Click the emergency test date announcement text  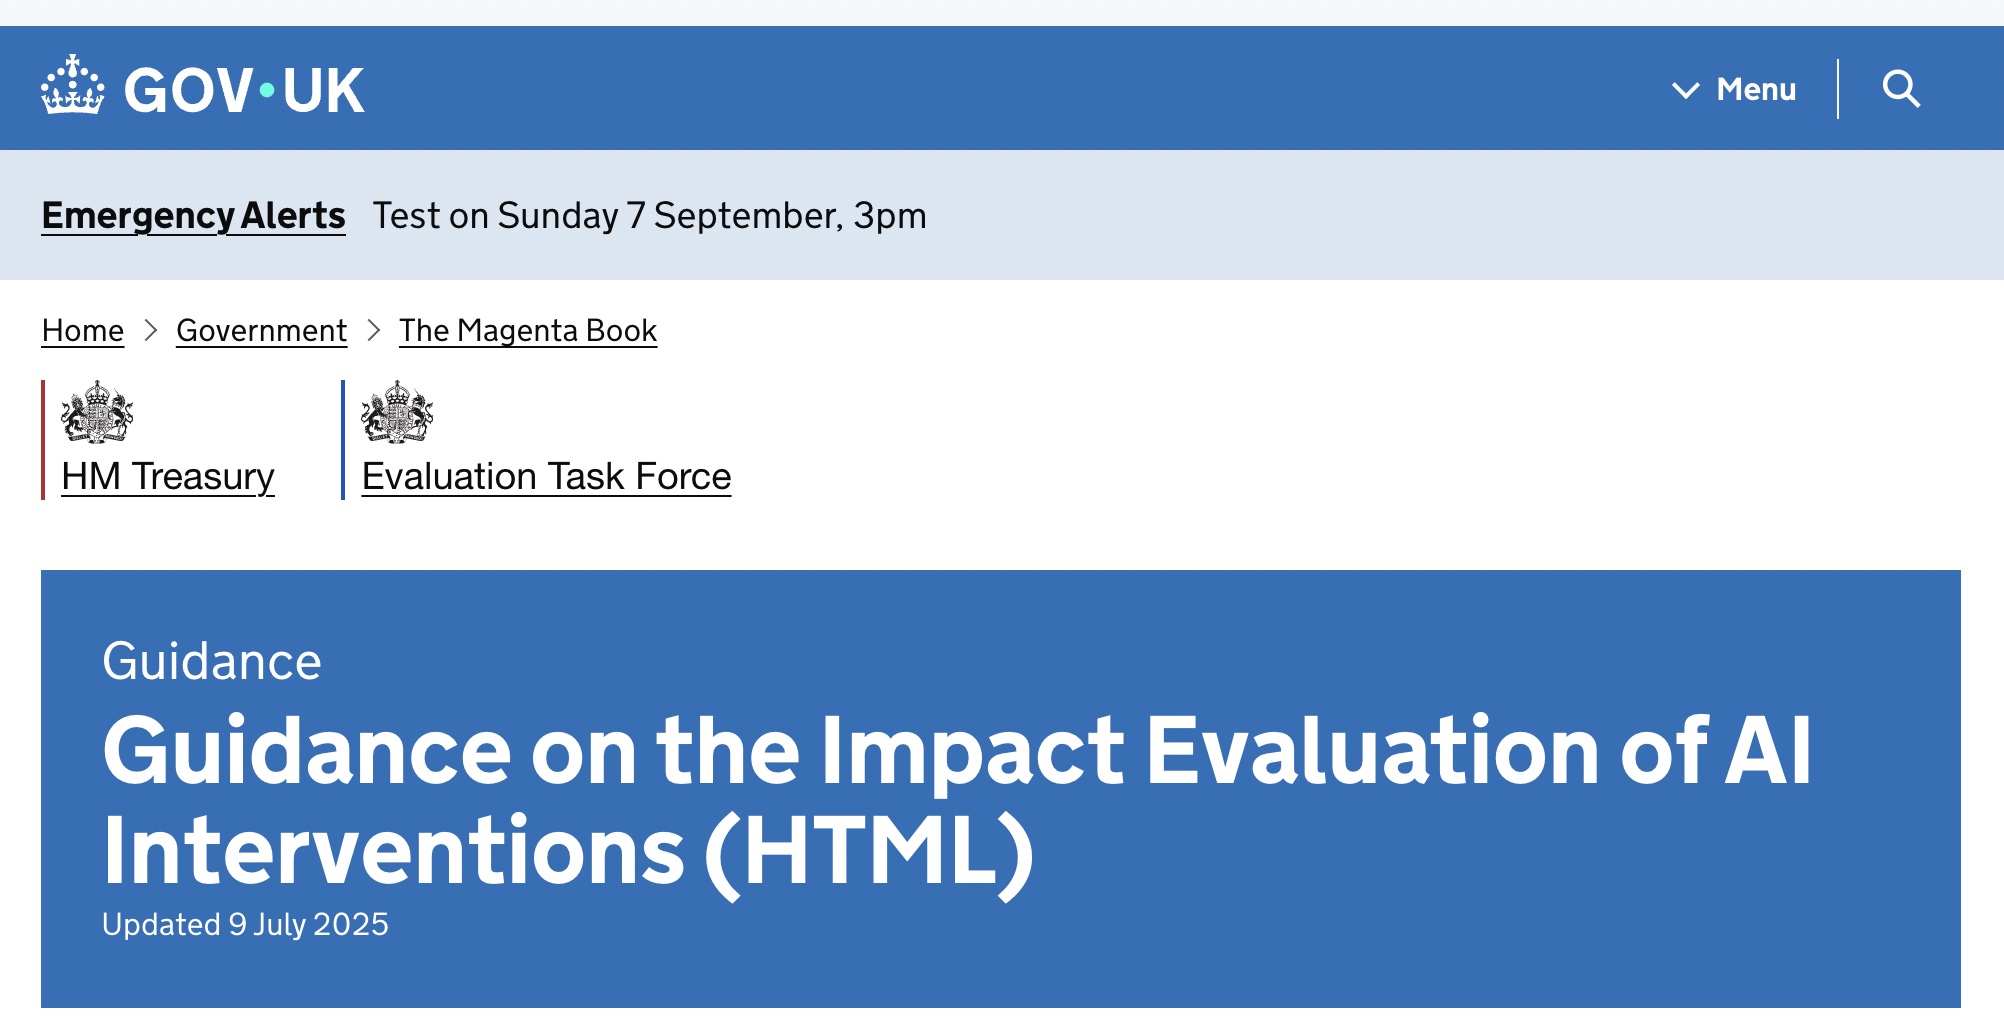click(649, 216)
